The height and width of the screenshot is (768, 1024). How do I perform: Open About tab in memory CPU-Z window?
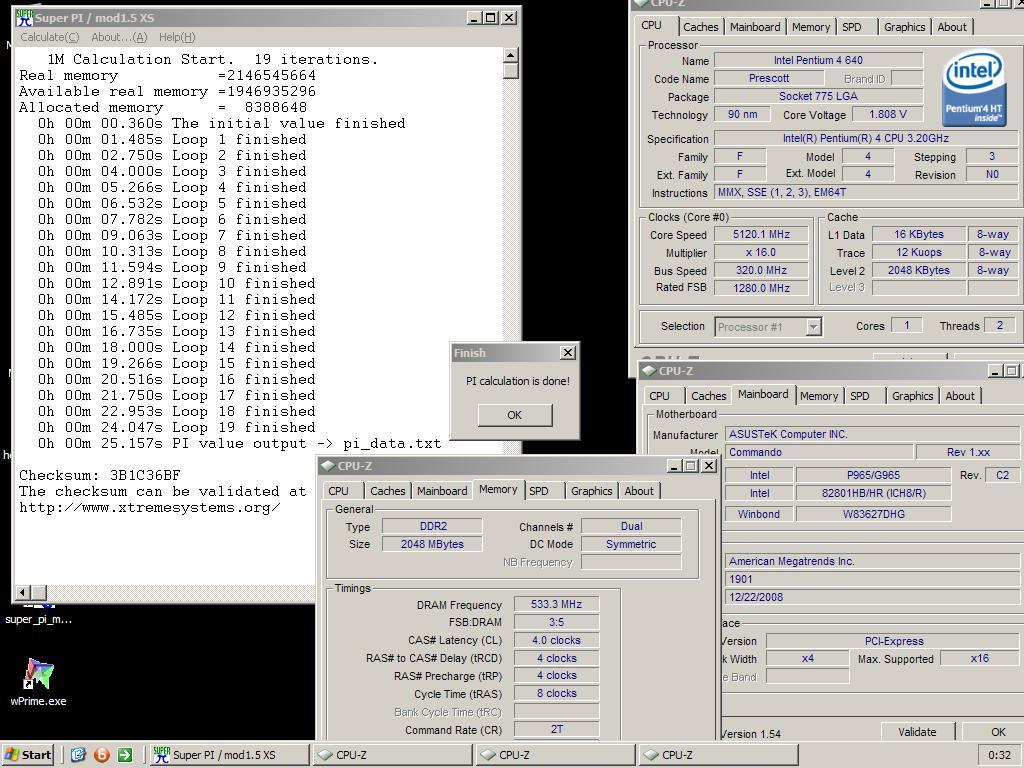(x=639, y=491)
